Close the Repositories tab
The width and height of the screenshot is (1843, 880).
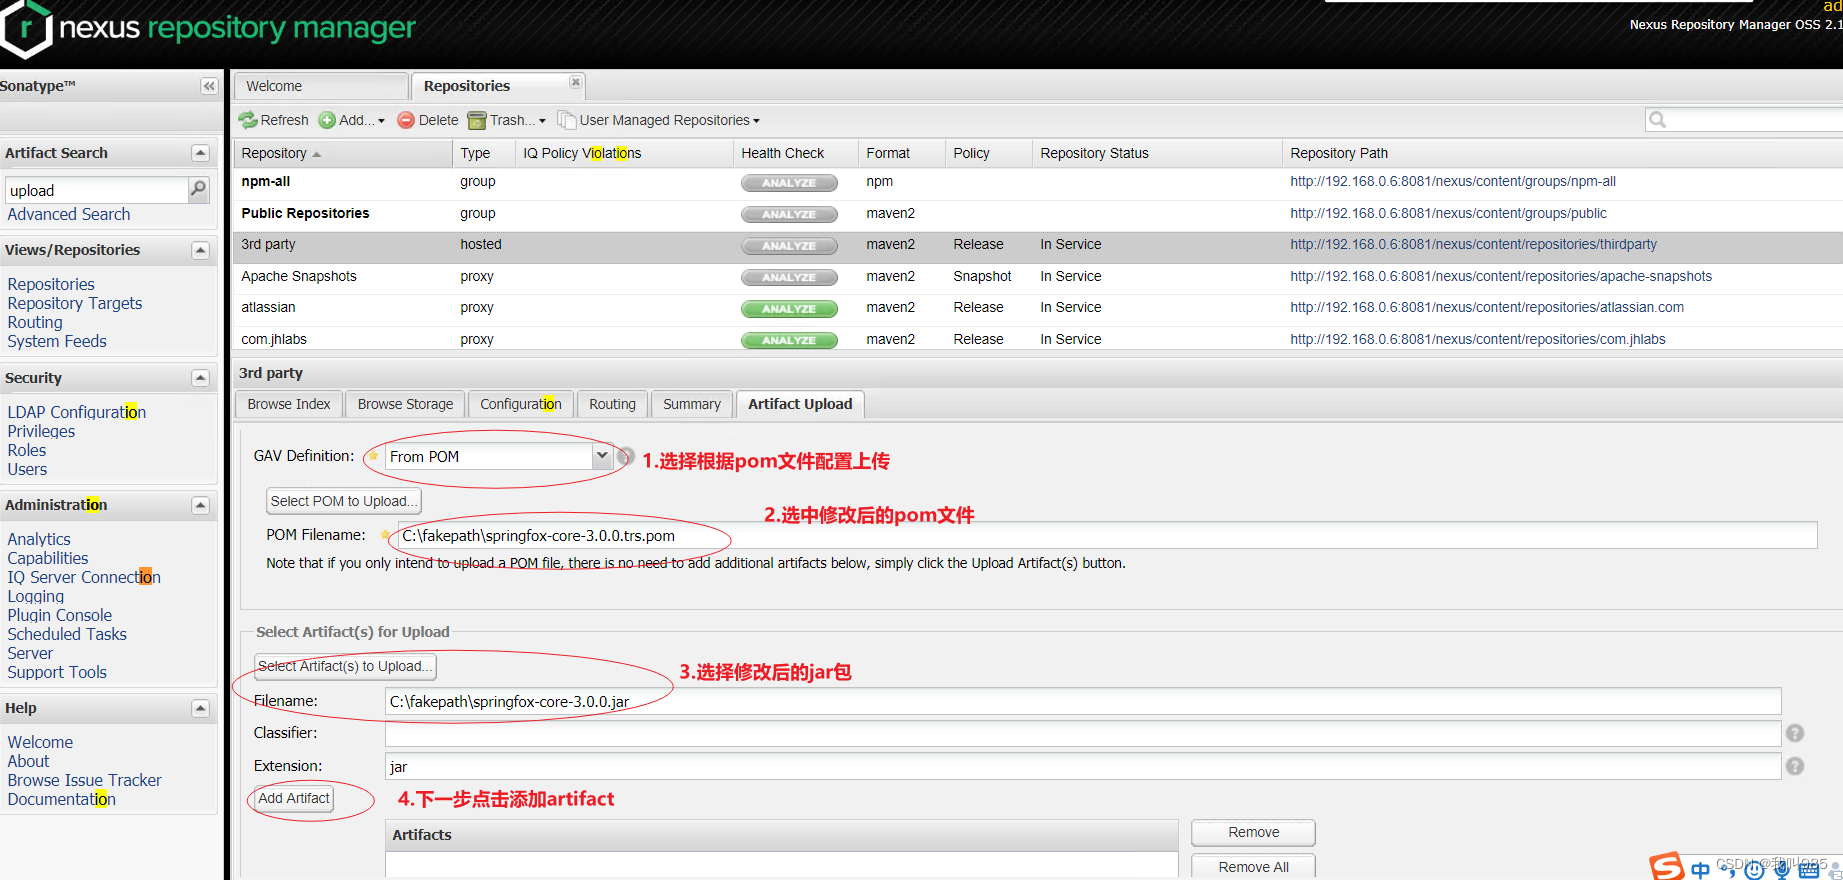click(575, 82)
